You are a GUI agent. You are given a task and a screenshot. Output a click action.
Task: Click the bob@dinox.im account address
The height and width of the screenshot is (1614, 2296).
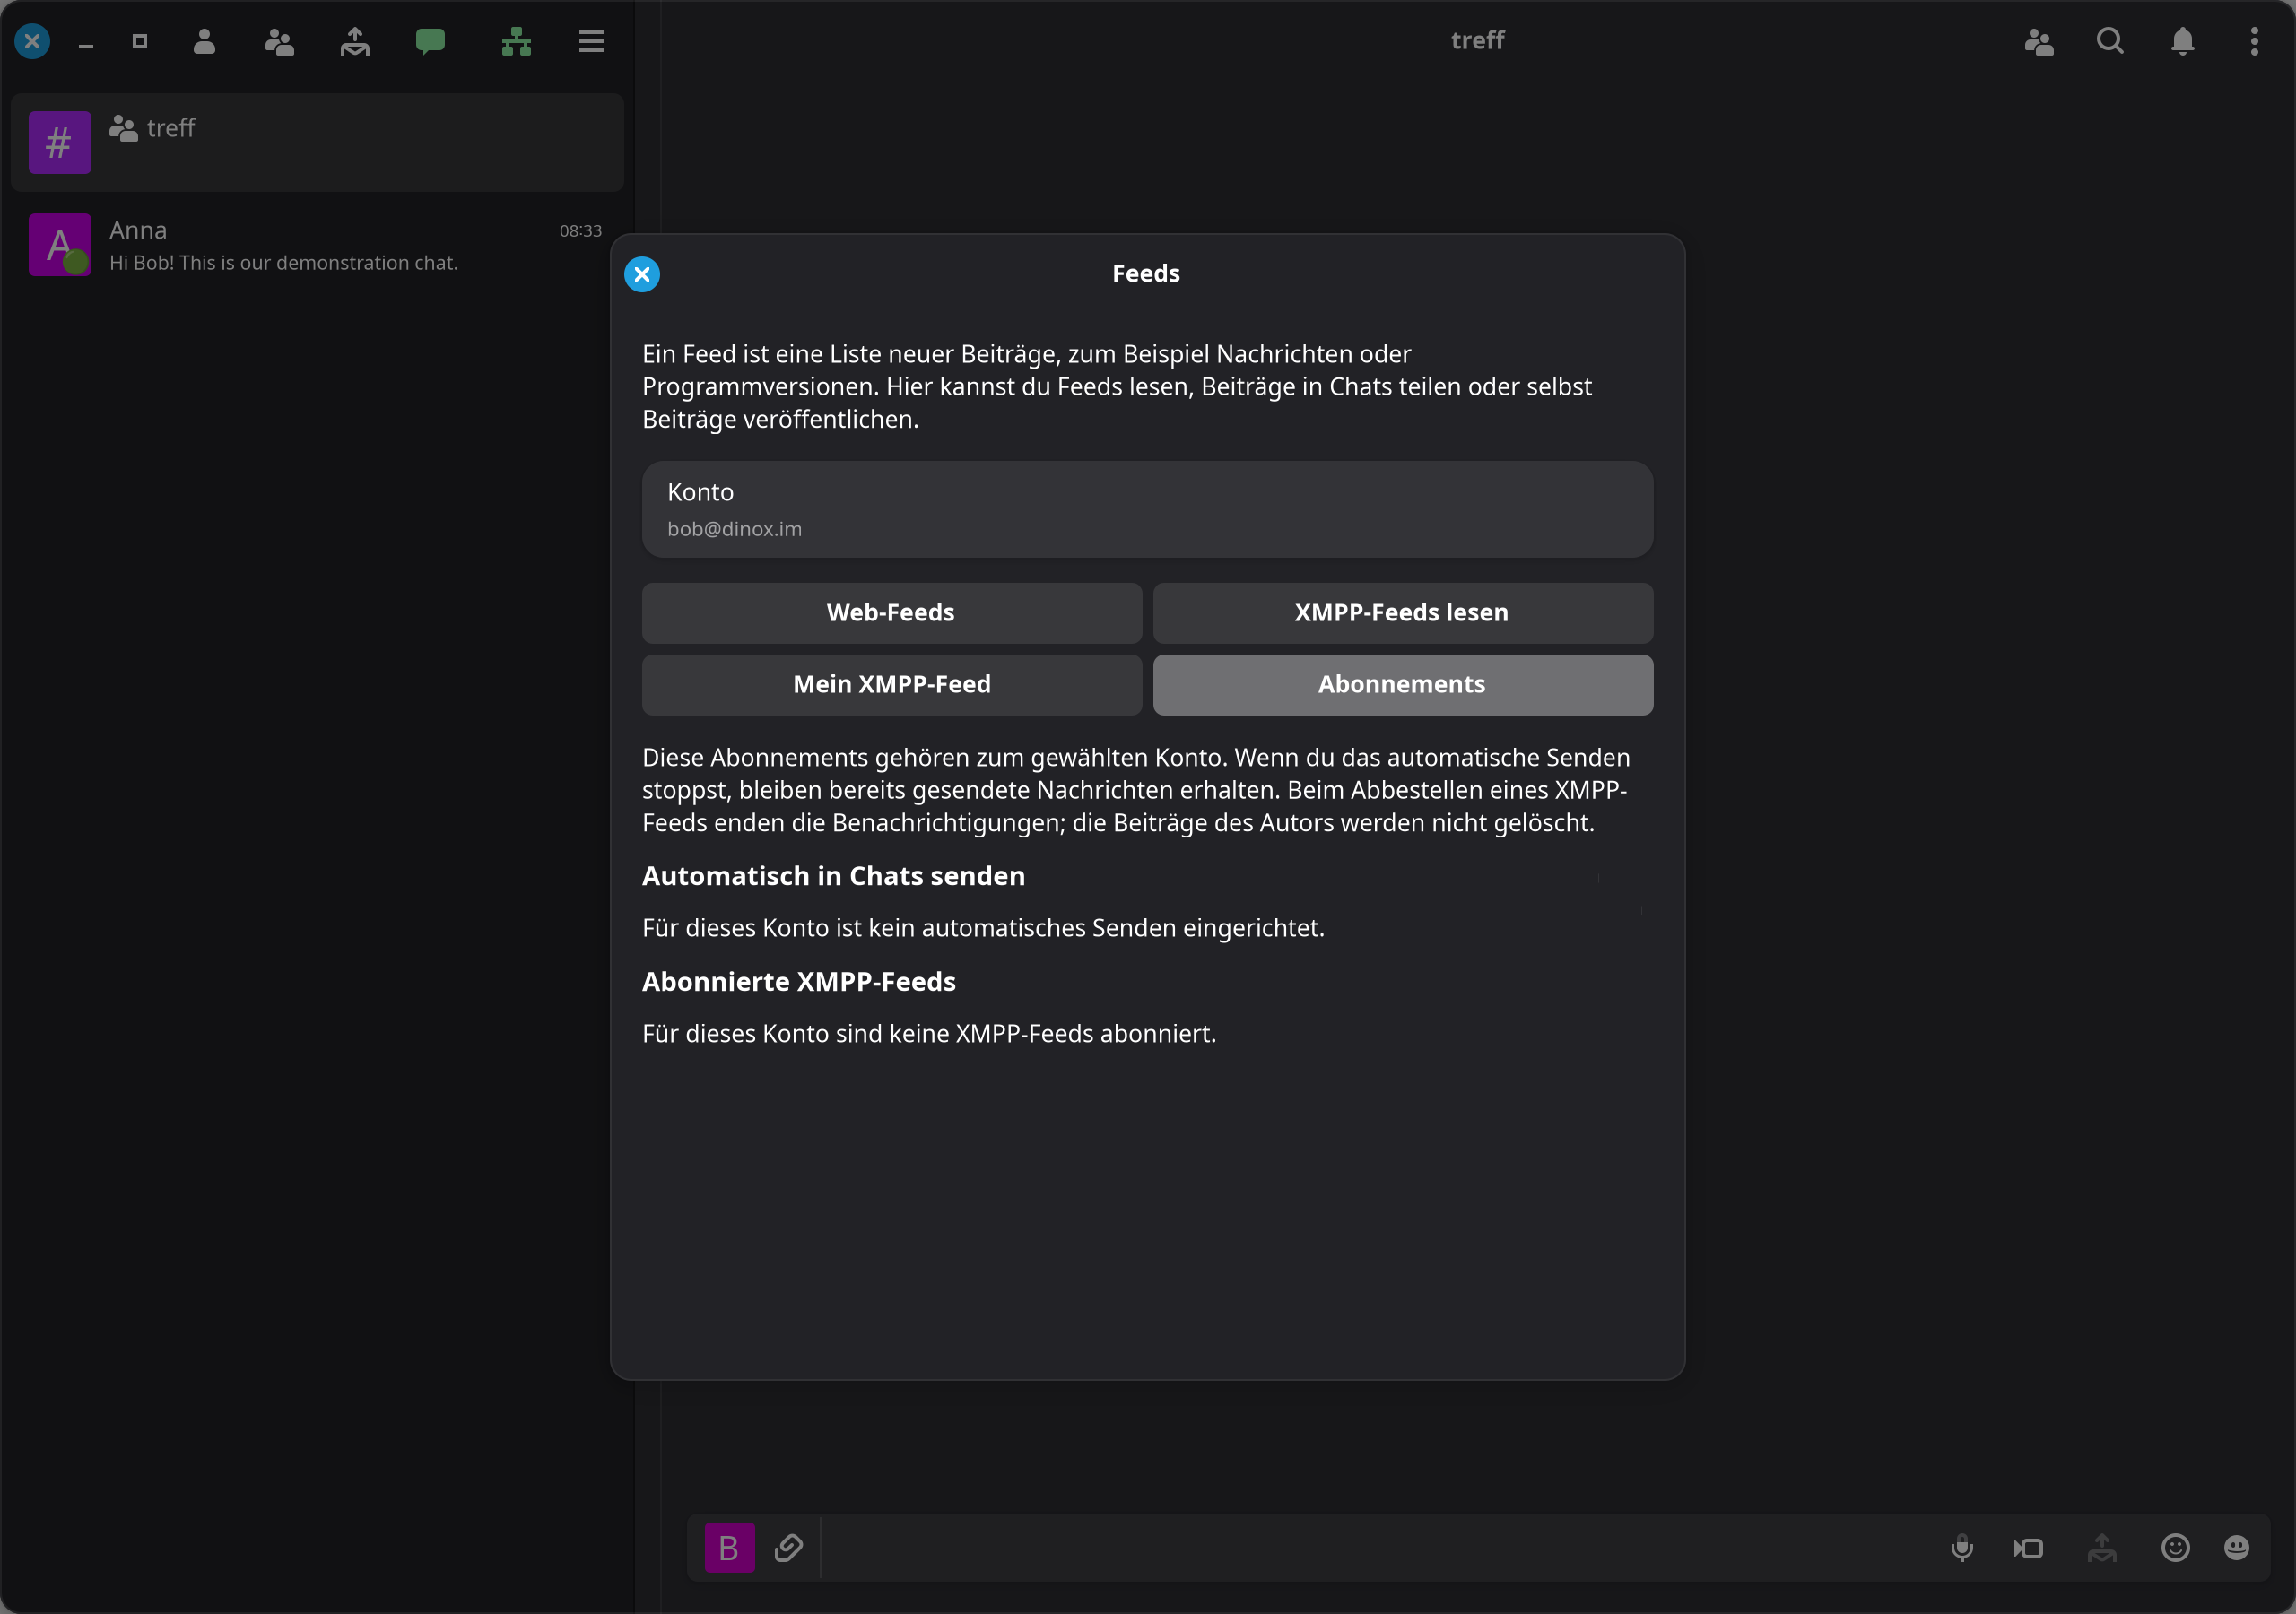tap(734, 529)
